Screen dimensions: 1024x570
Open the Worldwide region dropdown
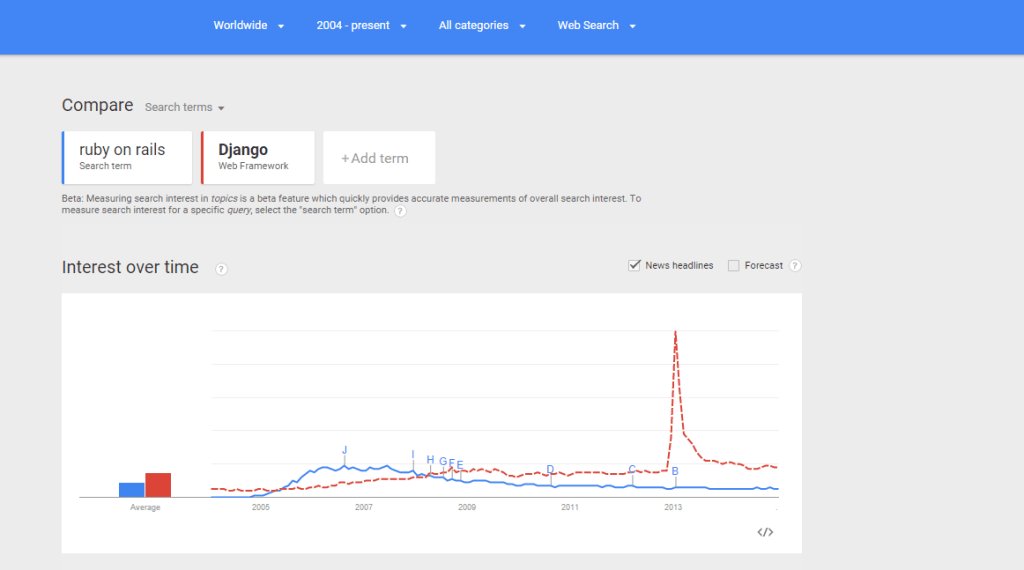tap(248, 25)
